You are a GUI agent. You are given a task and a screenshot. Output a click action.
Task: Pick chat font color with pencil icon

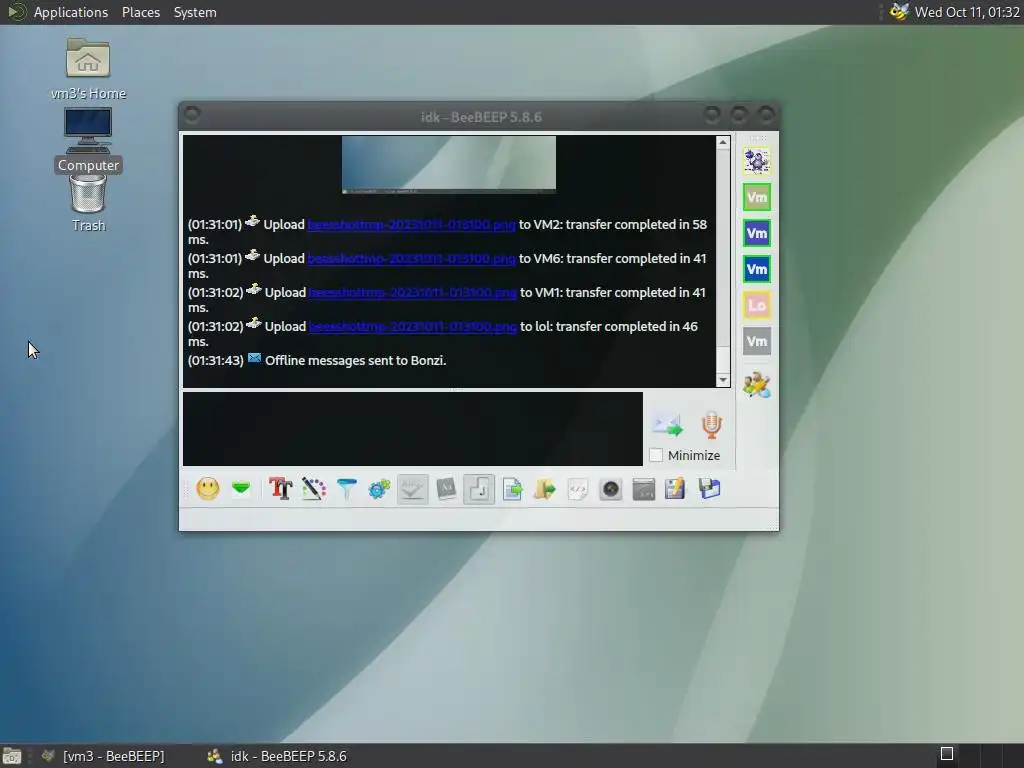click(x=313, y=488)
